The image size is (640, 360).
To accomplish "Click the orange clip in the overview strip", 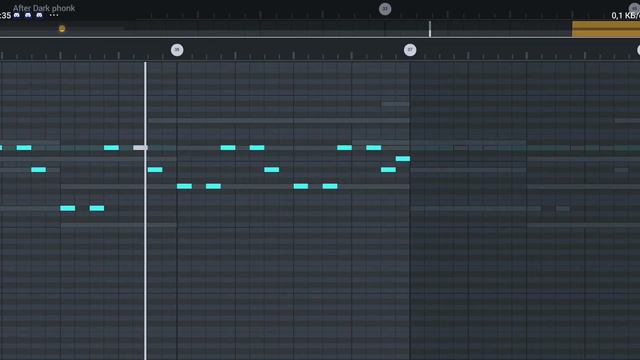I will [x=606, y=29].
